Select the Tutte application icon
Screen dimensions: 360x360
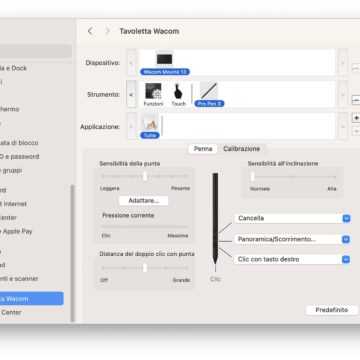[x=150, y=123]
